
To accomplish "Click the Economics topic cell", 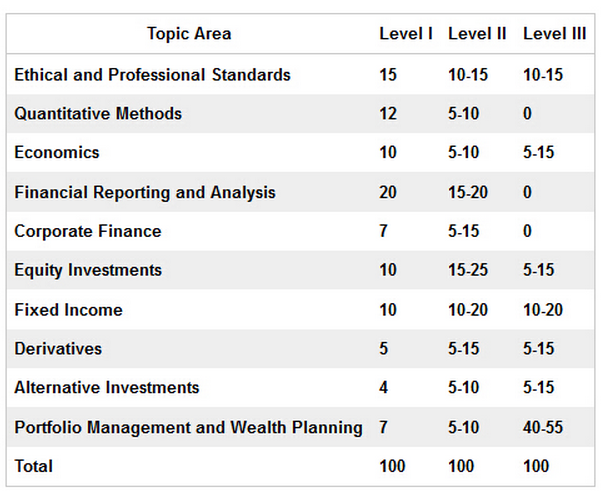I will point(57,153).
